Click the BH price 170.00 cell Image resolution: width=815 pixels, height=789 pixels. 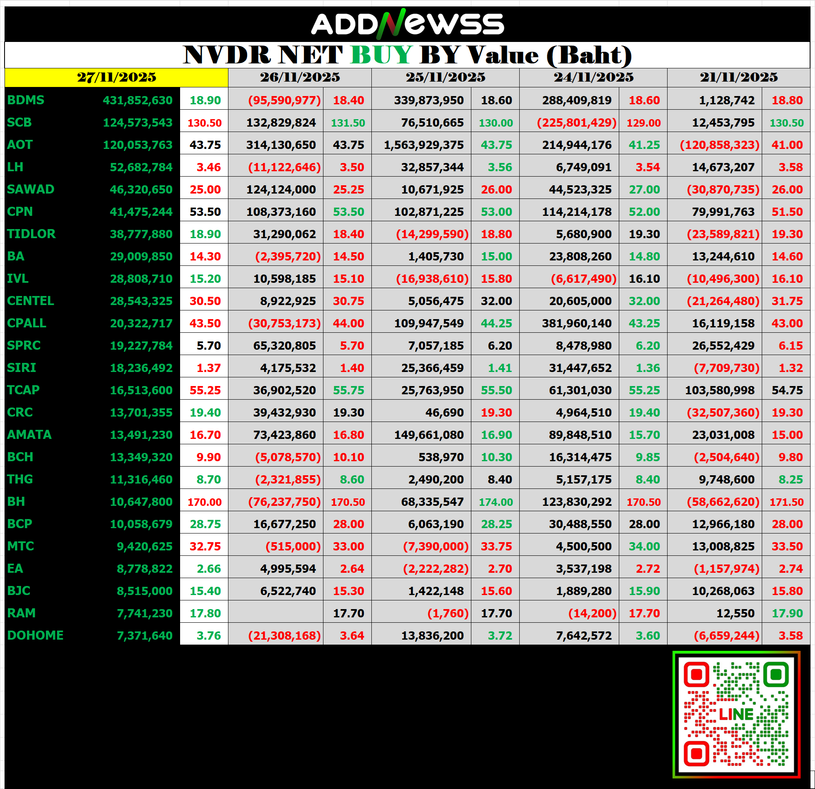pos(205,502)
